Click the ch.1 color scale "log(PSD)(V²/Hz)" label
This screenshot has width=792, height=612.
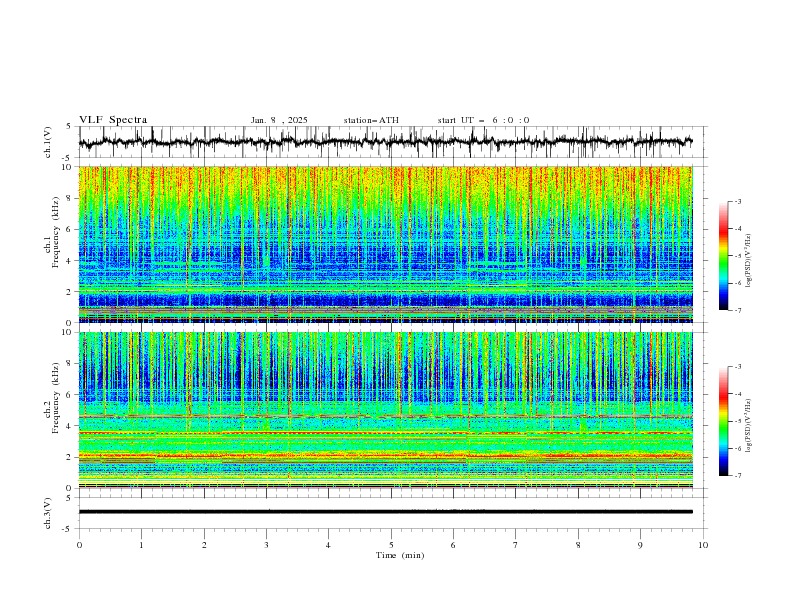click(x=749, y=261)
